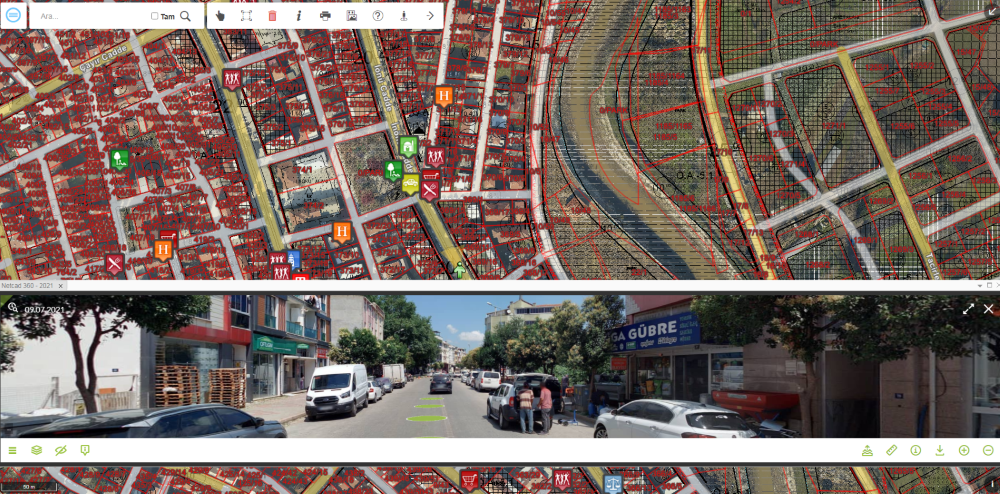This screenshot has width=1000, height=494.
Task: Expand the street view to fullscreen
Action: pos(968,309)
